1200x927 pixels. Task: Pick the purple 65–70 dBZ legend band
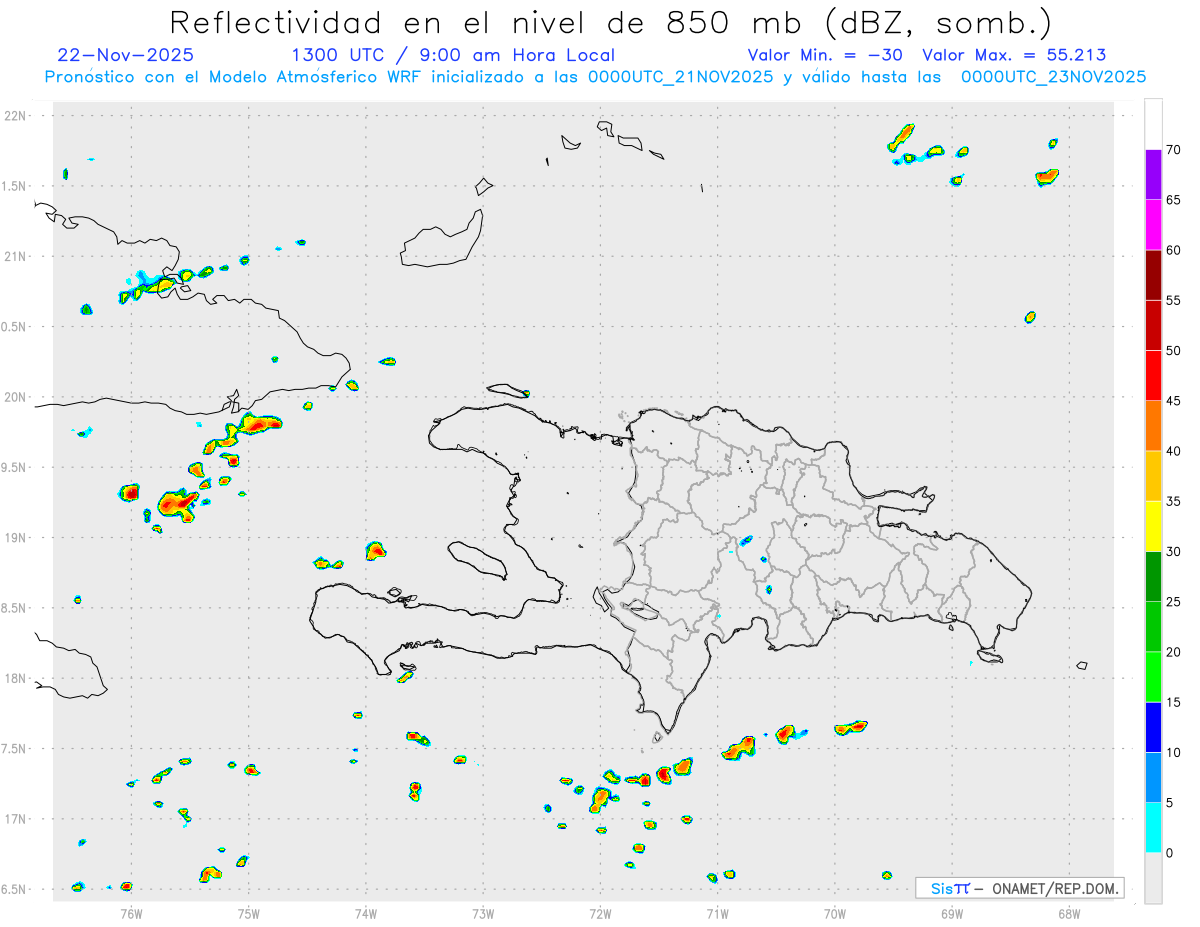tap(1153, 175)
